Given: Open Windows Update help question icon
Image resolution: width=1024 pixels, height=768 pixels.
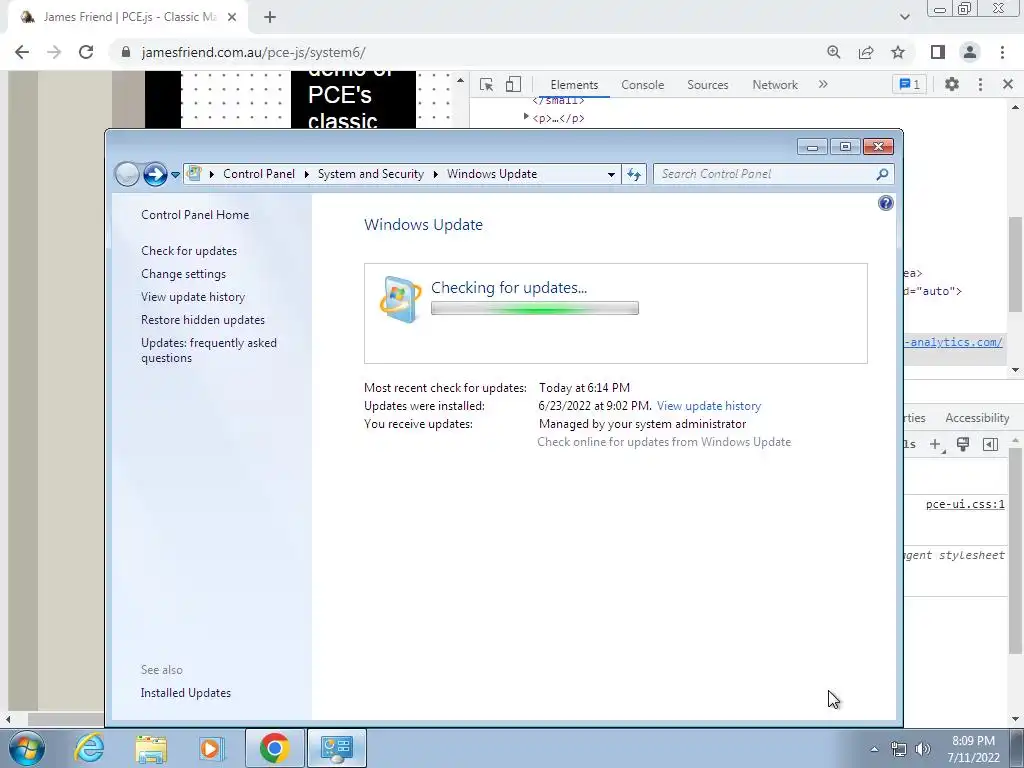Looking at the screenshot, I should click(x=886, y=203).
